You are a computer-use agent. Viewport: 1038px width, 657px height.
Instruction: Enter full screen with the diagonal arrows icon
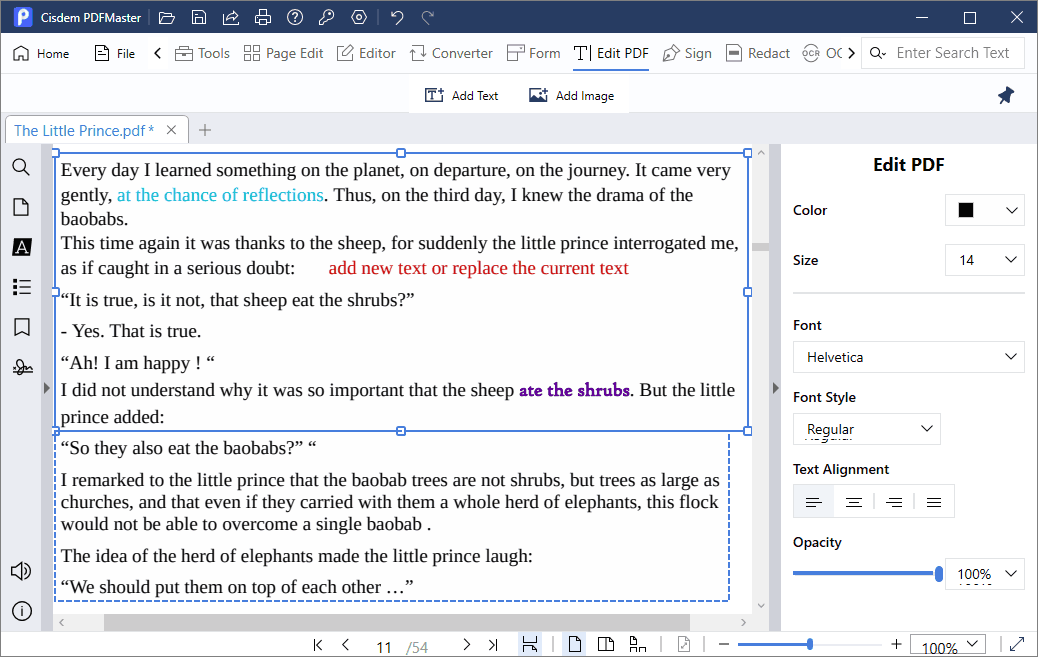tap(1017, 644)
